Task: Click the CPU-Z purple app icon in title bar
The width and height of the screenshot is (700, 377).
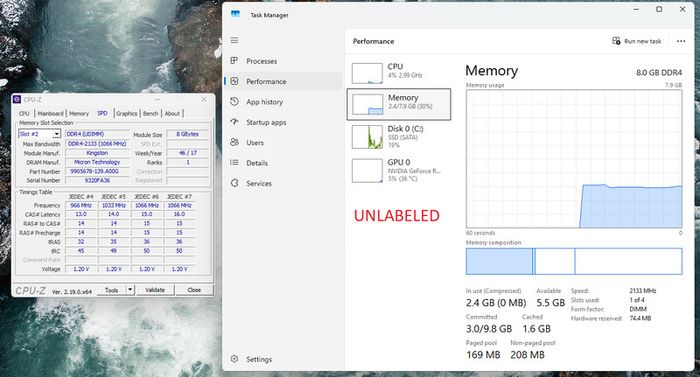Action: [x=17, y=99]
